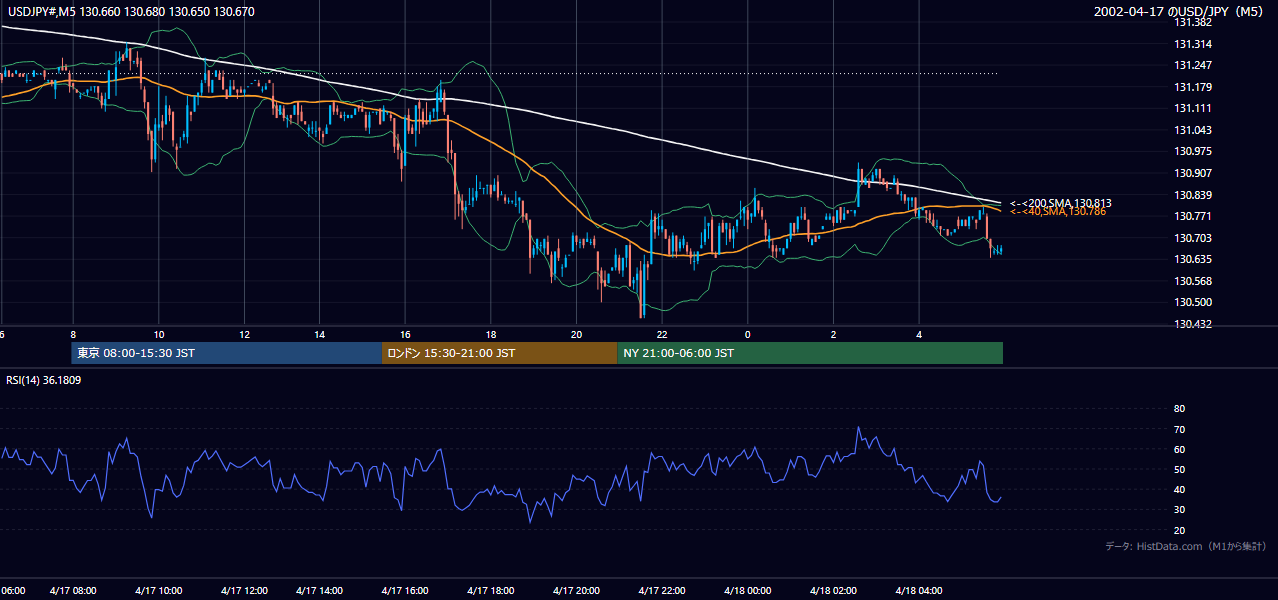
Task: Click hour marker 12 under price chart
Action: tap(245, 335)
